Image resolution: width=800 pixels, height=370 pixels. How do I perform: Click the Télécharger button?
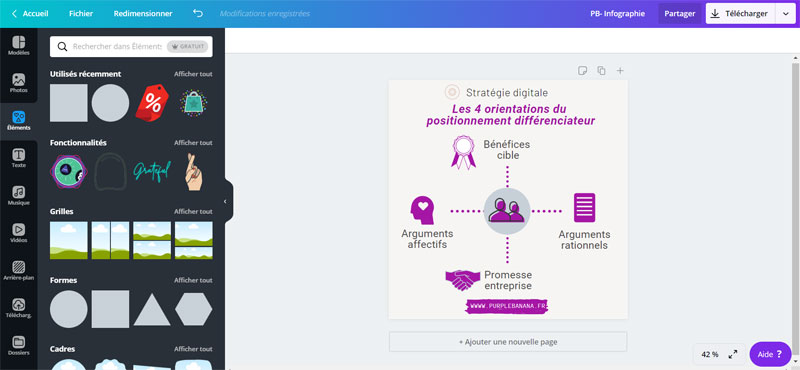click(740, 14)
